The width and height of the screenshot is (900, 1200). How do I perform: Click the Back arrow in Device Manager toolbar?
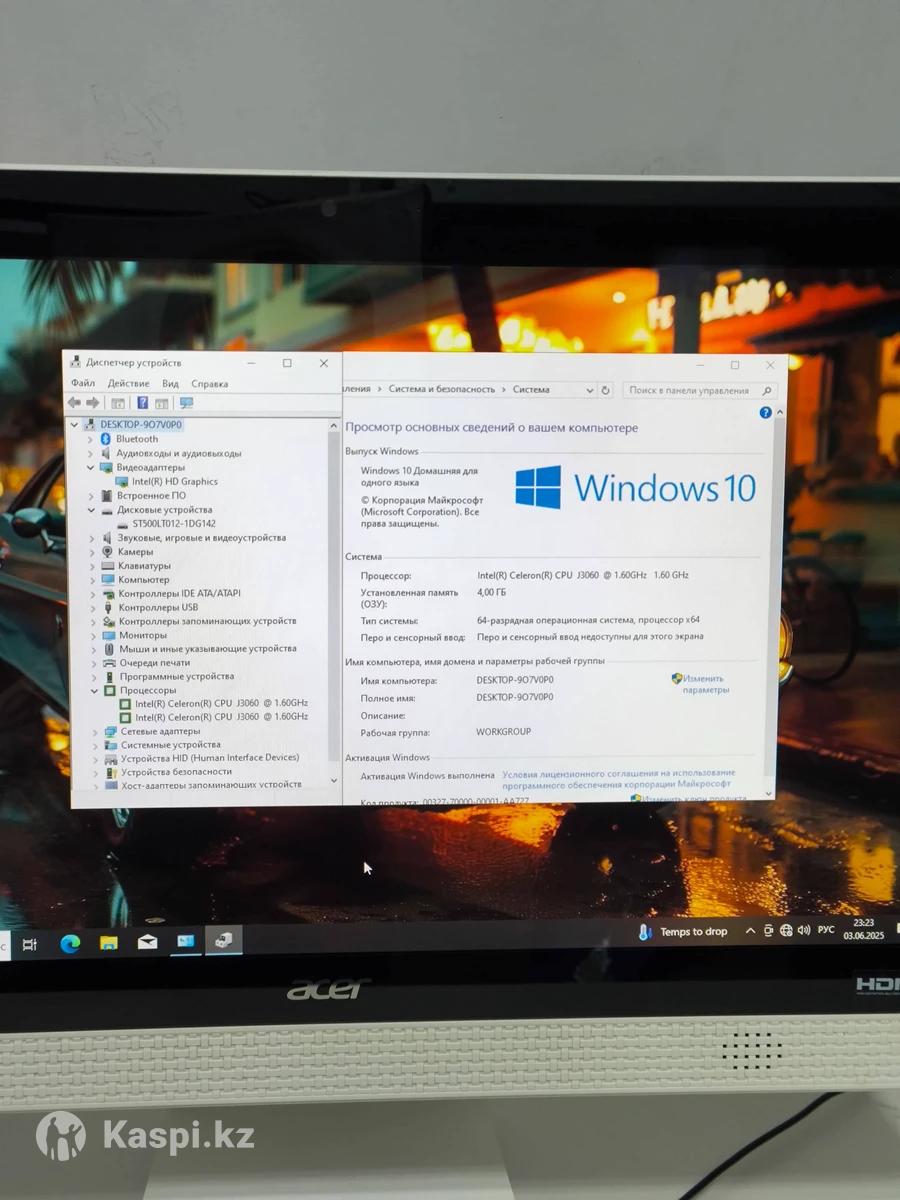point(74,403)
